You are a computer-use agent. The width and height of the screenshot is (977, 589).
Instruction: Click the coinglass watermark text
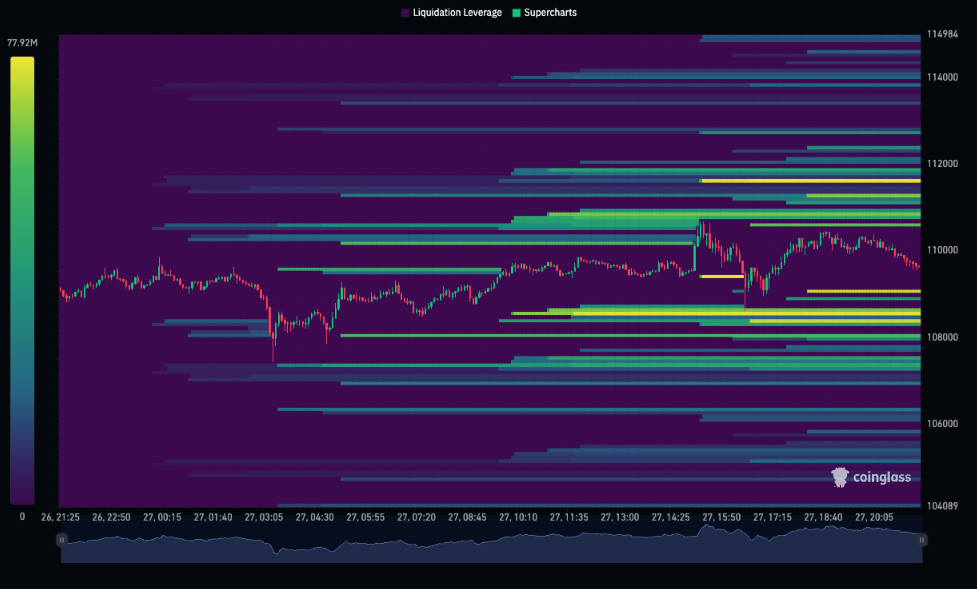[882, 477]
